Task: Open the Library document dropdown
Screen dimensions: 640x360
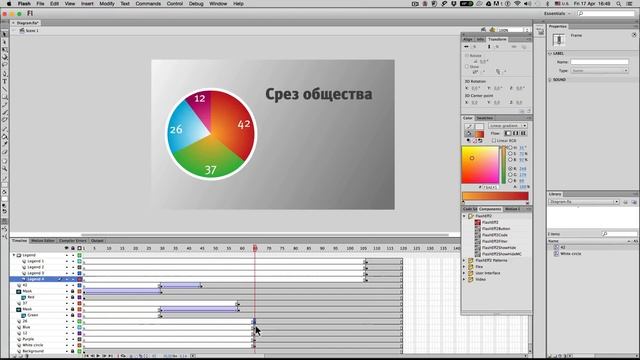Action: tap(584, 202)
